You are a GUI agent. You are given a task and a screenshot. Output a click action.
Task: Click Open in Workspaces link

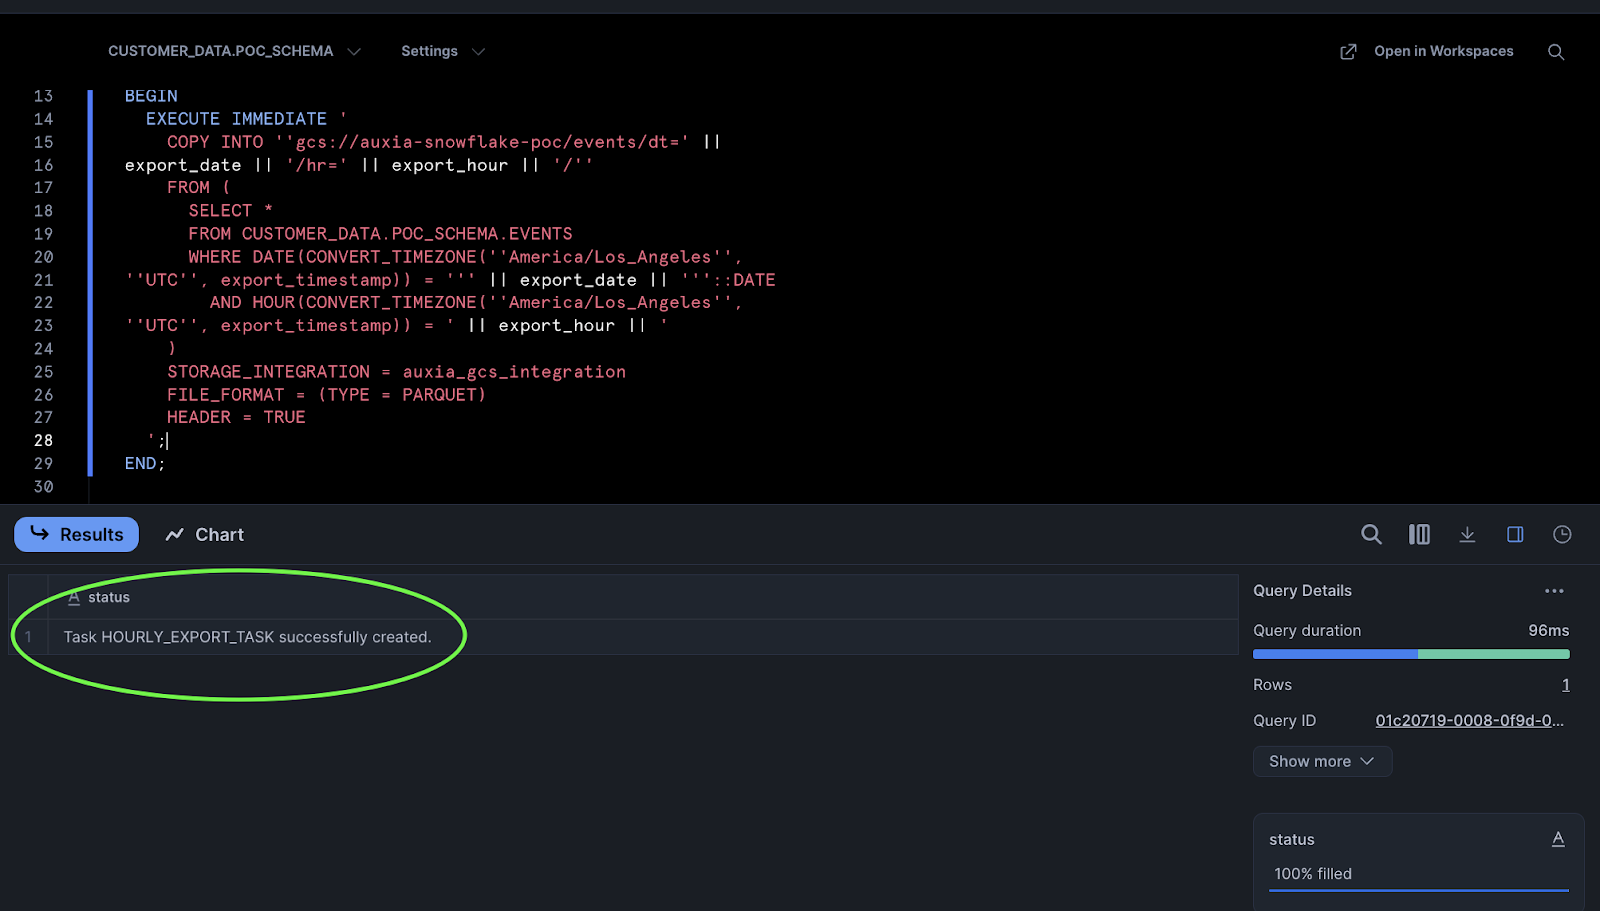[x=1443, y=51]
